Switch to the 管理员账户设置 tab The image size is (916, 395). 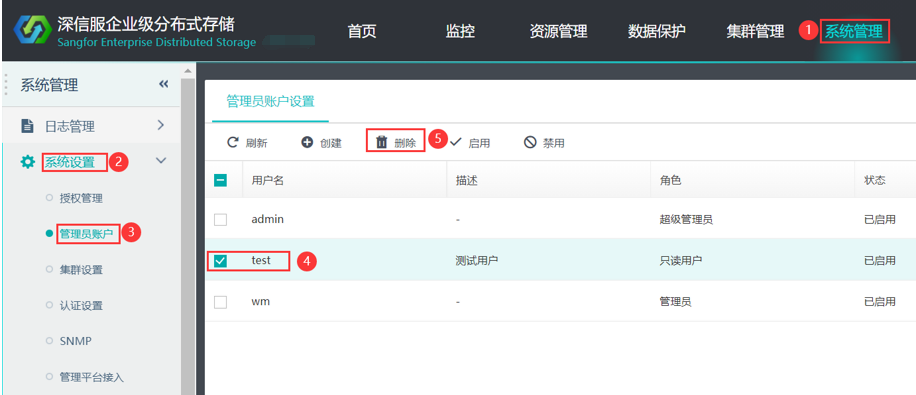tap(270, 102)
